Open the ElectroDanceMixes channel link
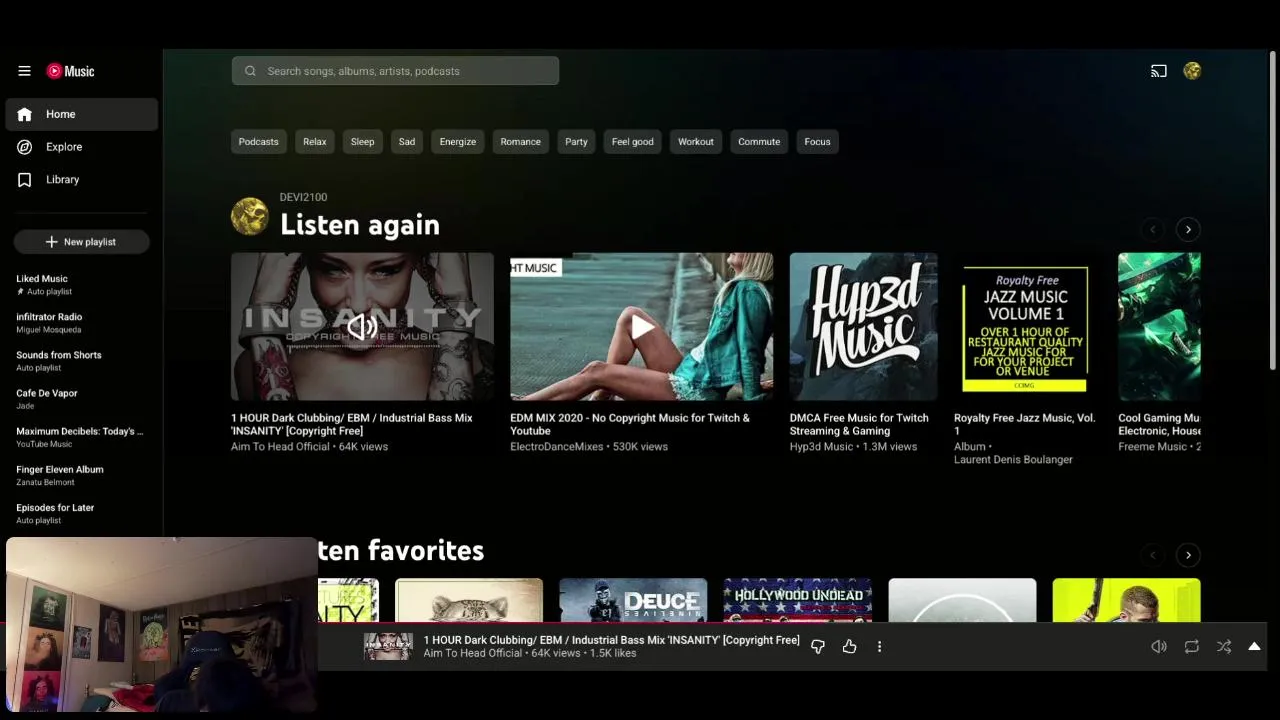The height and width of the screenshot is (720, 1280). pyautogui.click(x=554, y=447)
